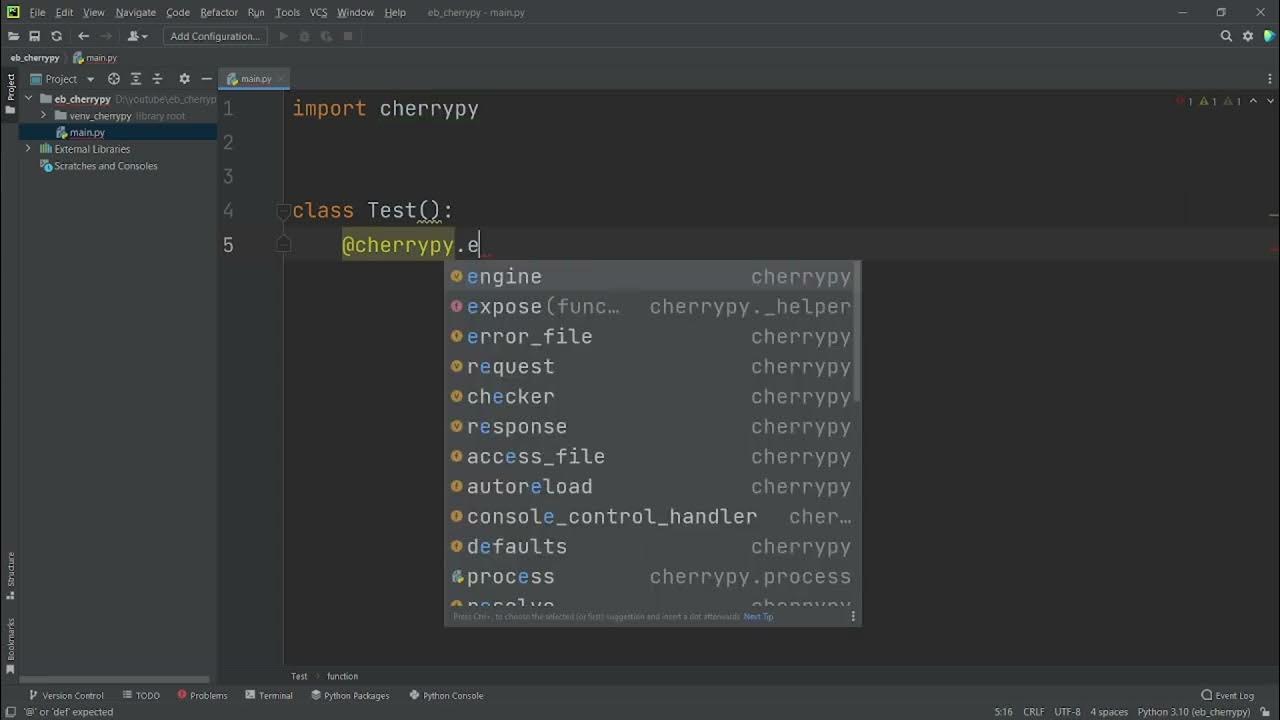
Task: Click the red error count indicator
Action: [x=1185, y=101]
